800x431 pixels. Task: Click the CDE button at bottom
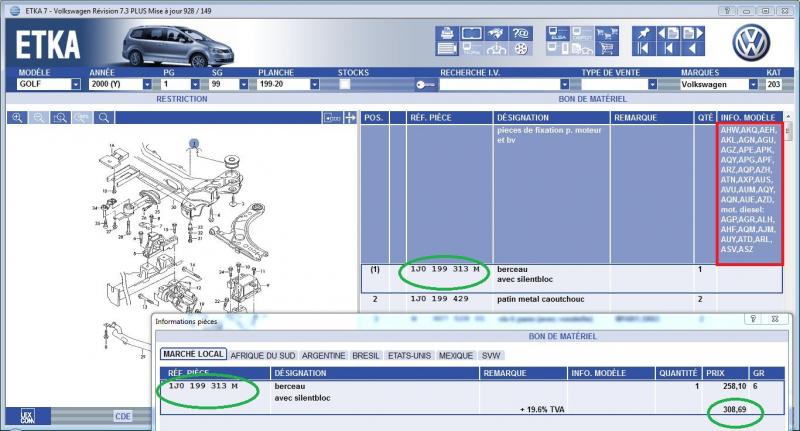point(122,416)
